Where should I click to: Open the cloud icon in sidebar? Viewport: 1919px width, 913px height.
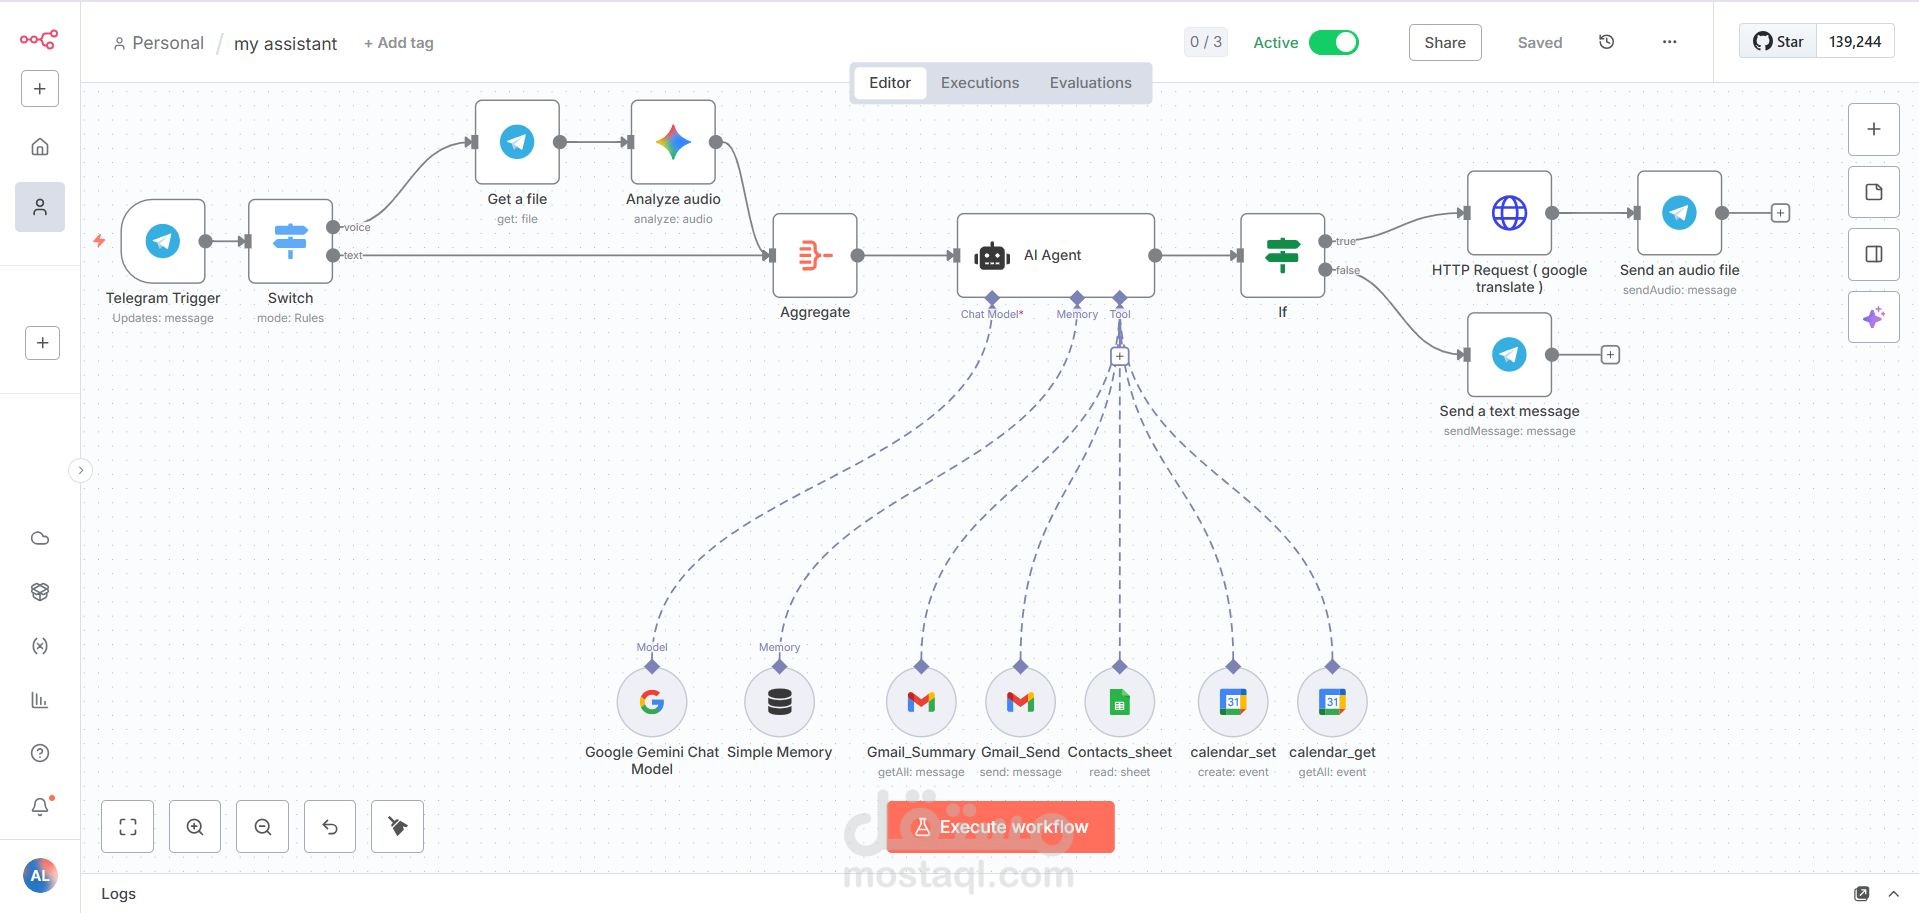(x=40, y=538)
